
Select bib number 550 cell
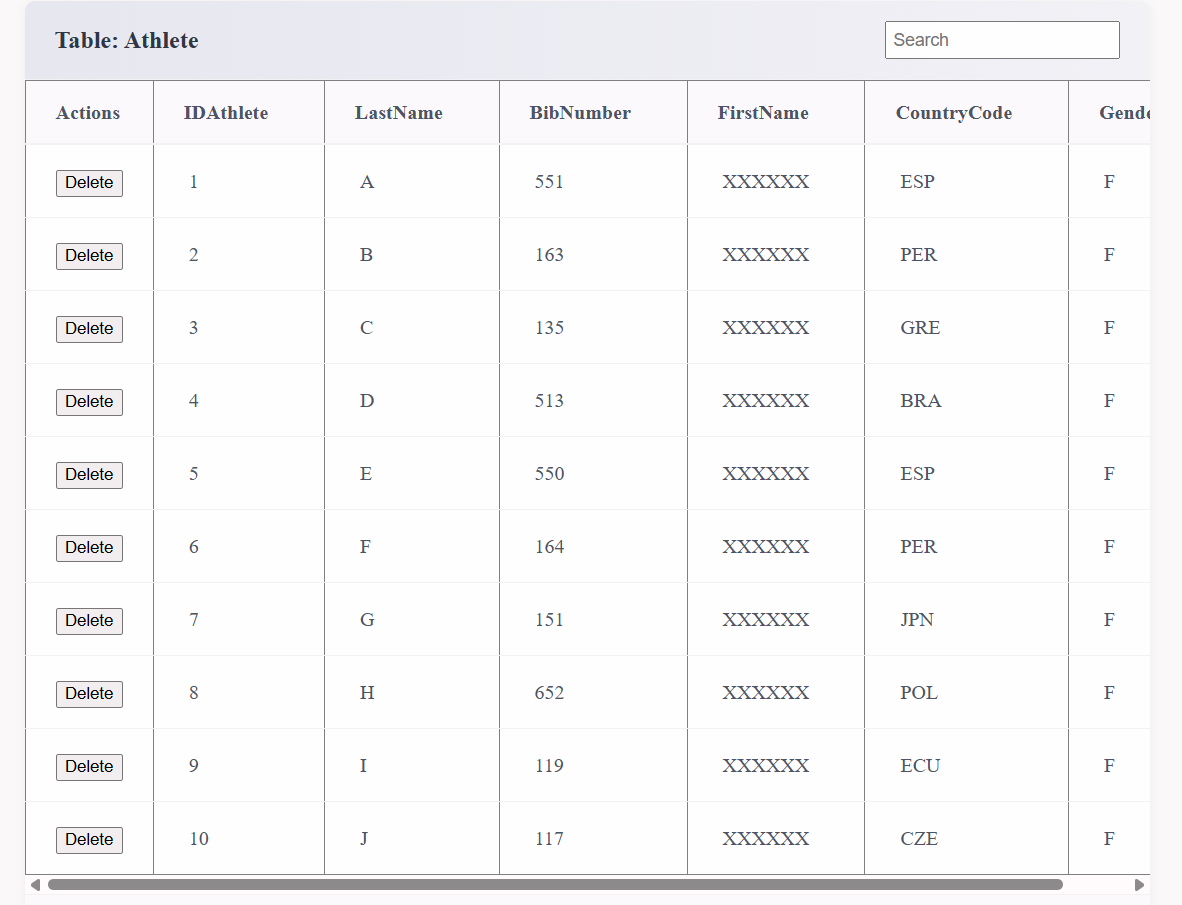(593, 474)
